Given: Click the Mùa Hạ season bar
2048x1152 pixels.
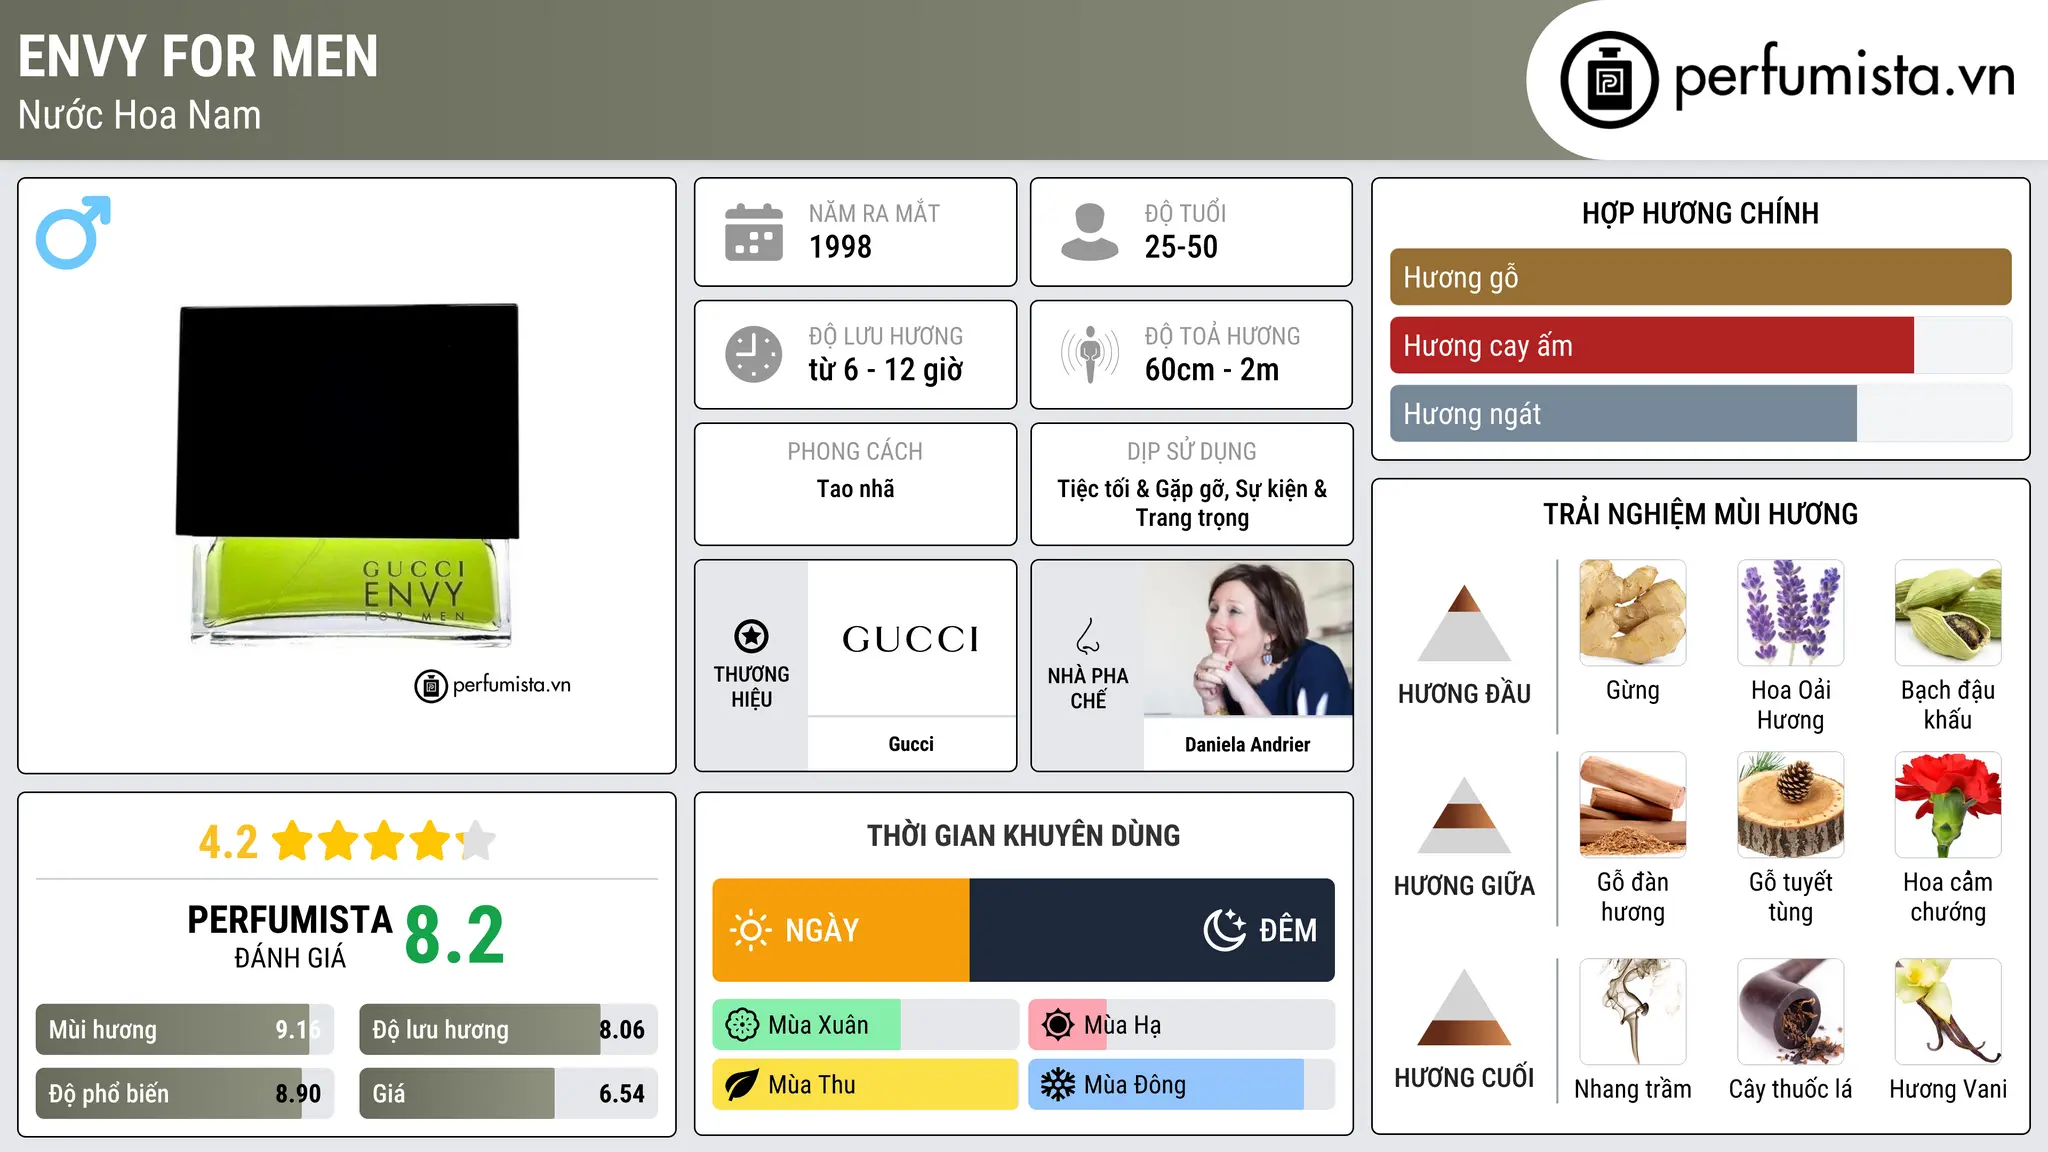Looking at the screenshot, I should coord(1181,1025).
